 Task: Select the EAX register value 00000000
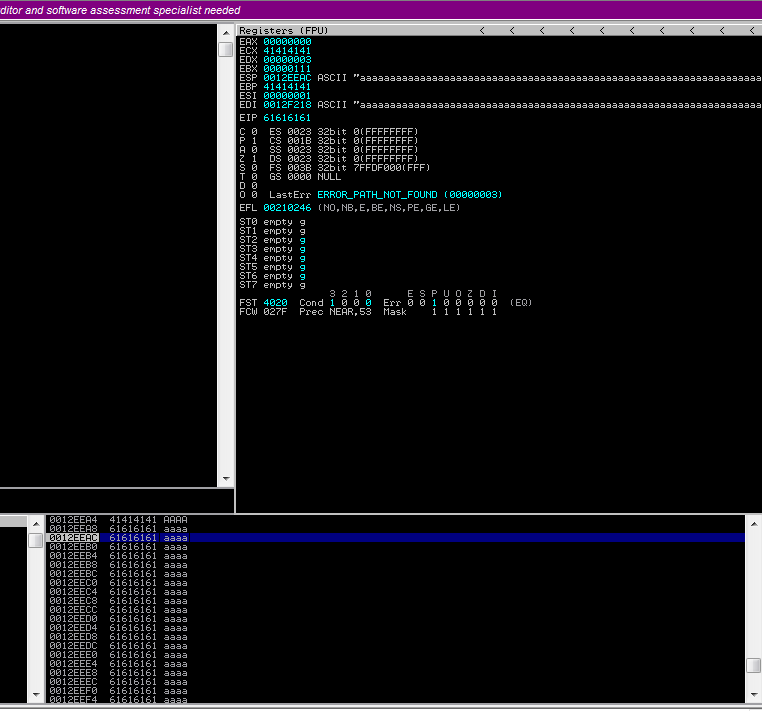click(x=287, y=42)
